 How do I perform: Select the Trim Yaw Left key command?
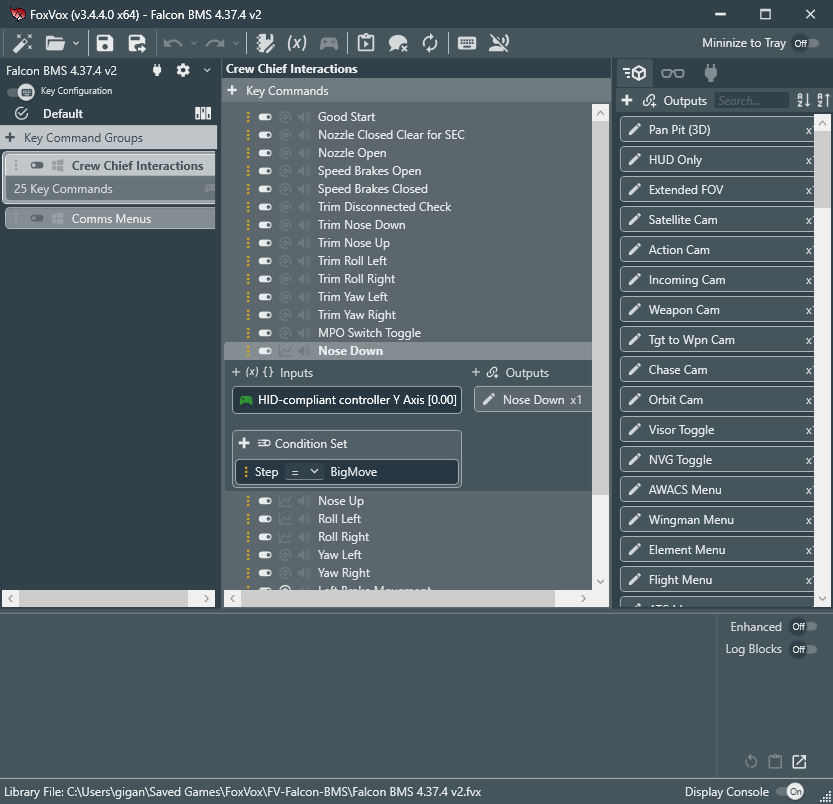point(353,297)
